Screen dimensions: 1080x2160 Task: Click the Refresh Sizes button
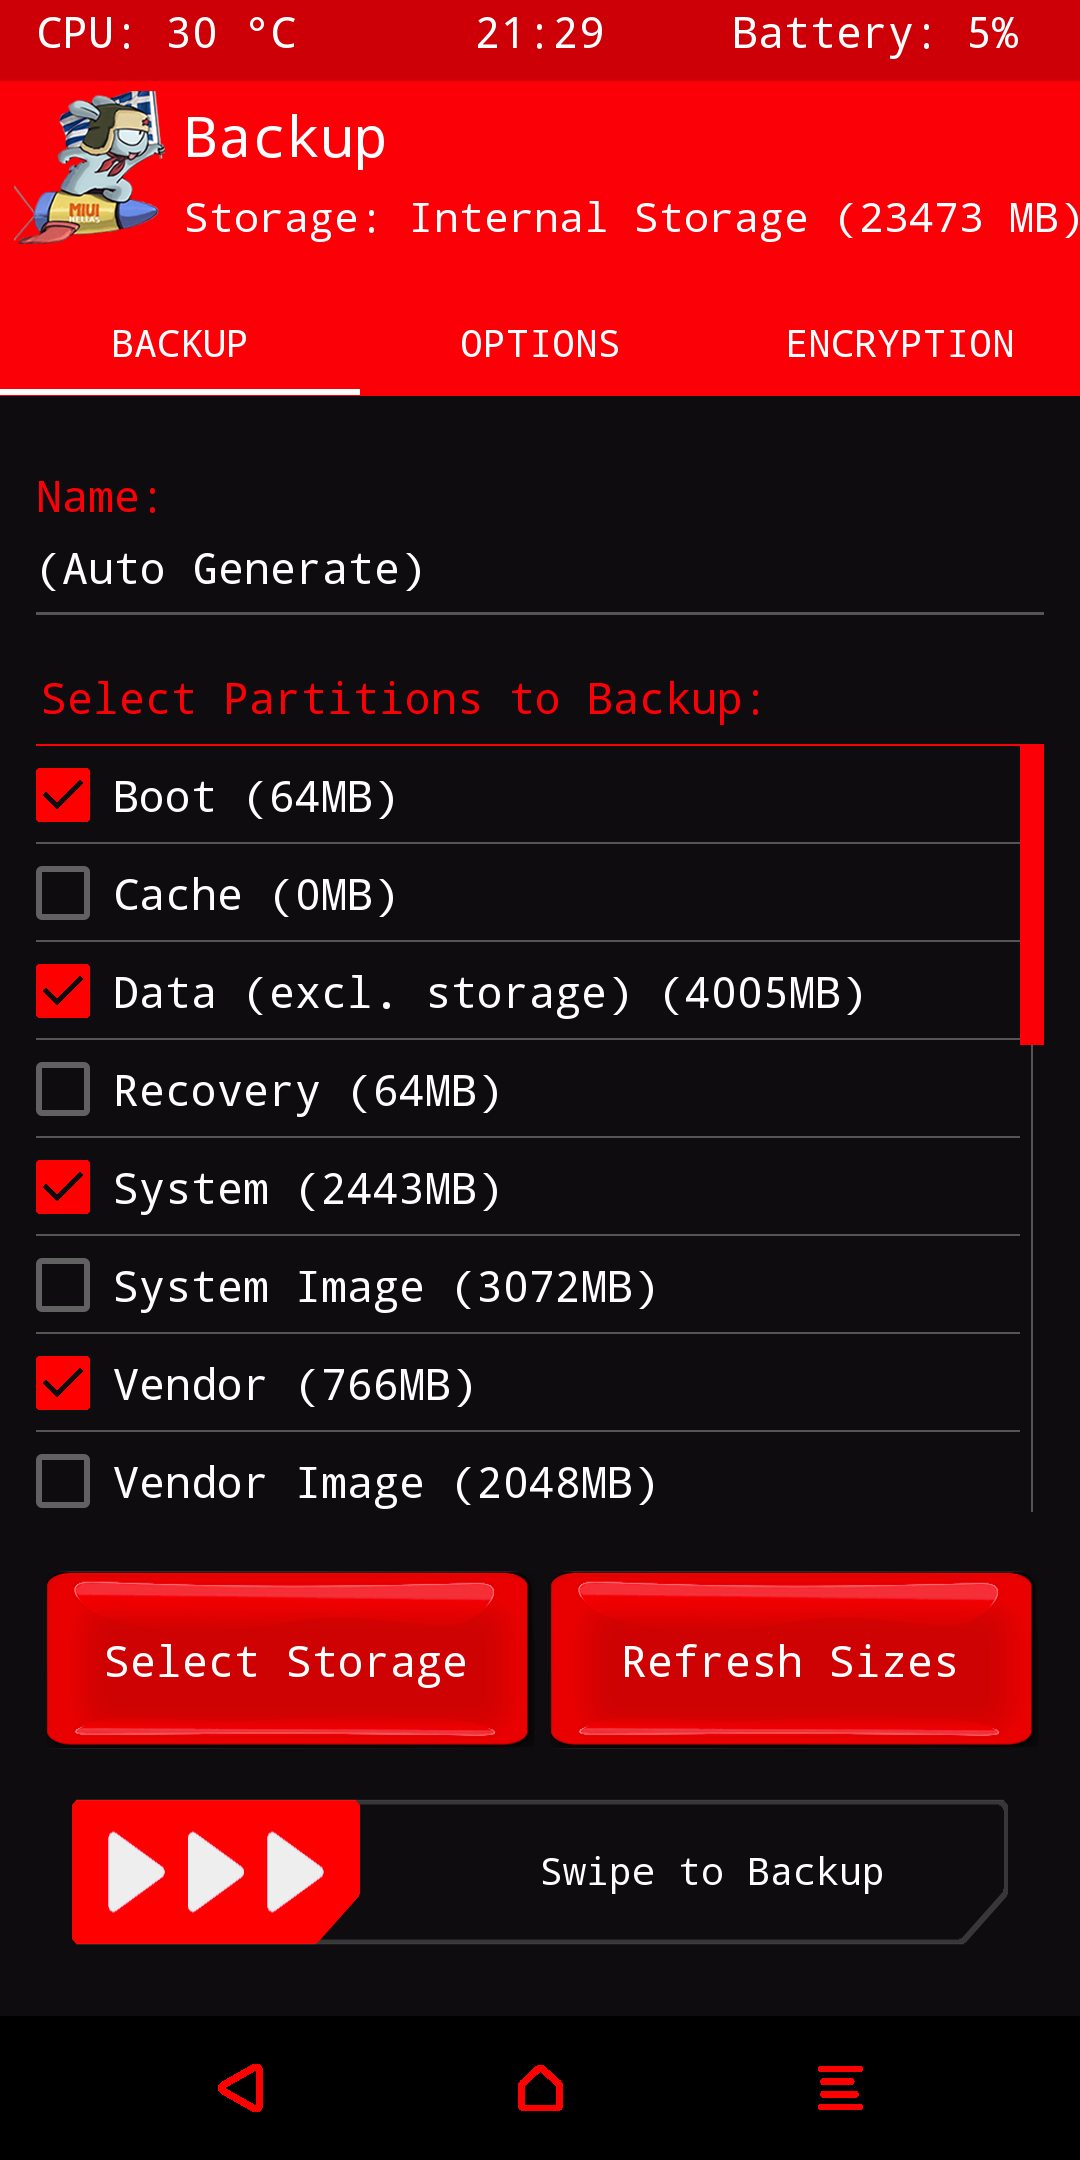pyautogui.click(x=790, y=1660)
